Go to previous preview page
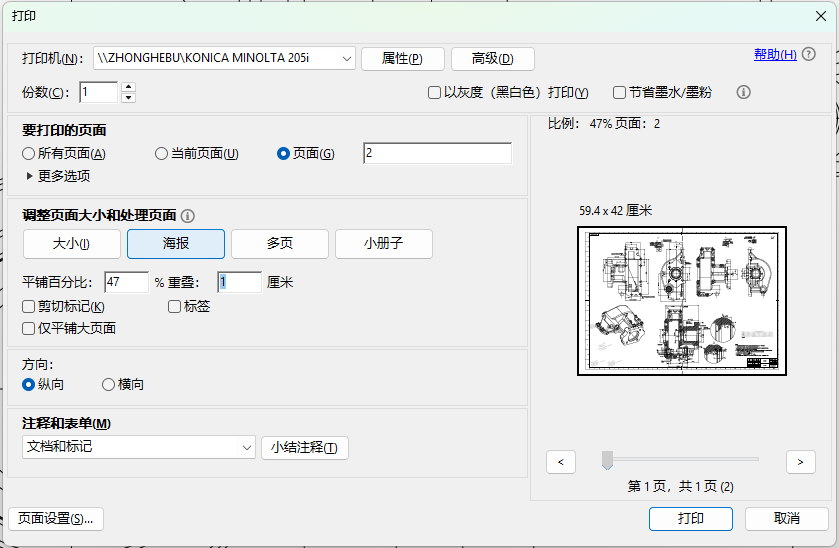This screenshot has width=839, height=548. (561, 462)
